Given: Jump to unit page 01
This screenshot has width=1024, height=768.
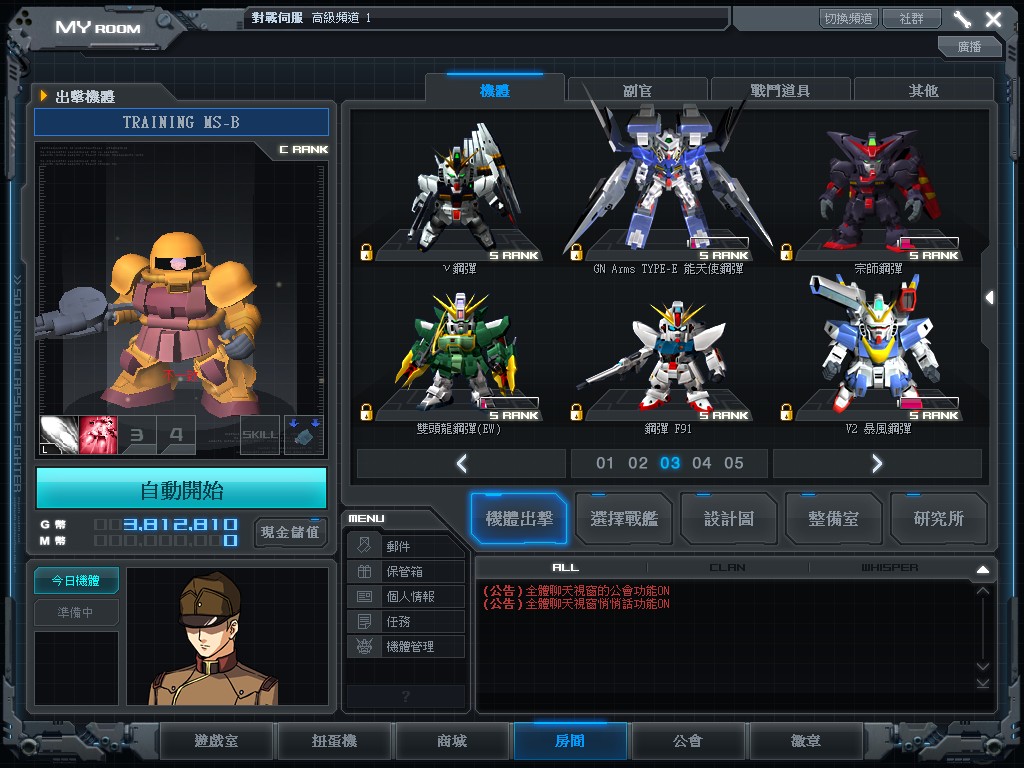Looking at the screenshot, I should tap(605, 463).
